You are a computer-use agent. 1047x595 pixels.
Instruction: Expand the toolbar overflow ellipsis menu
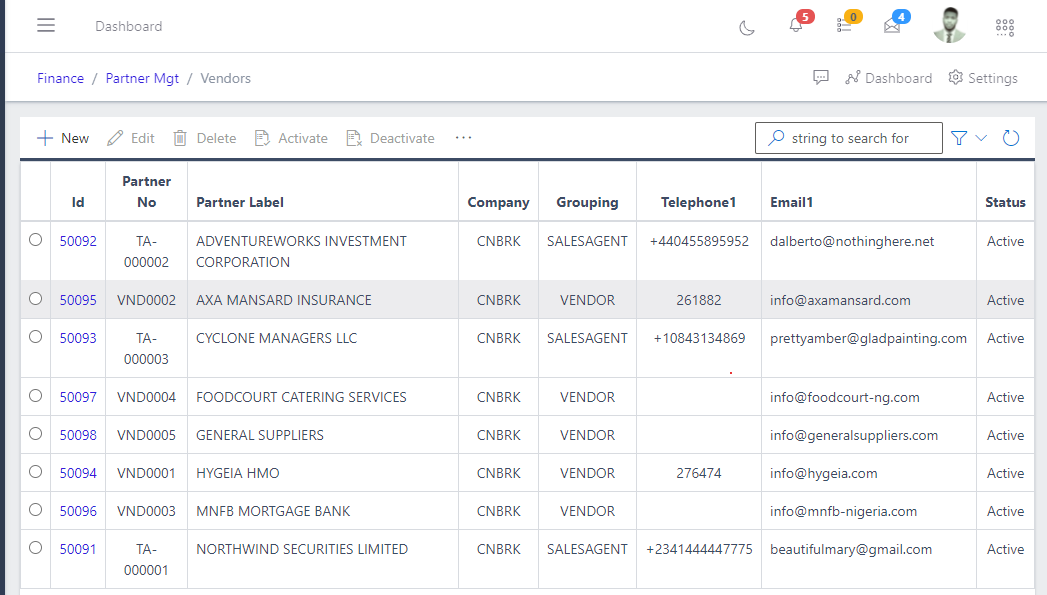(x=463, y=138)
